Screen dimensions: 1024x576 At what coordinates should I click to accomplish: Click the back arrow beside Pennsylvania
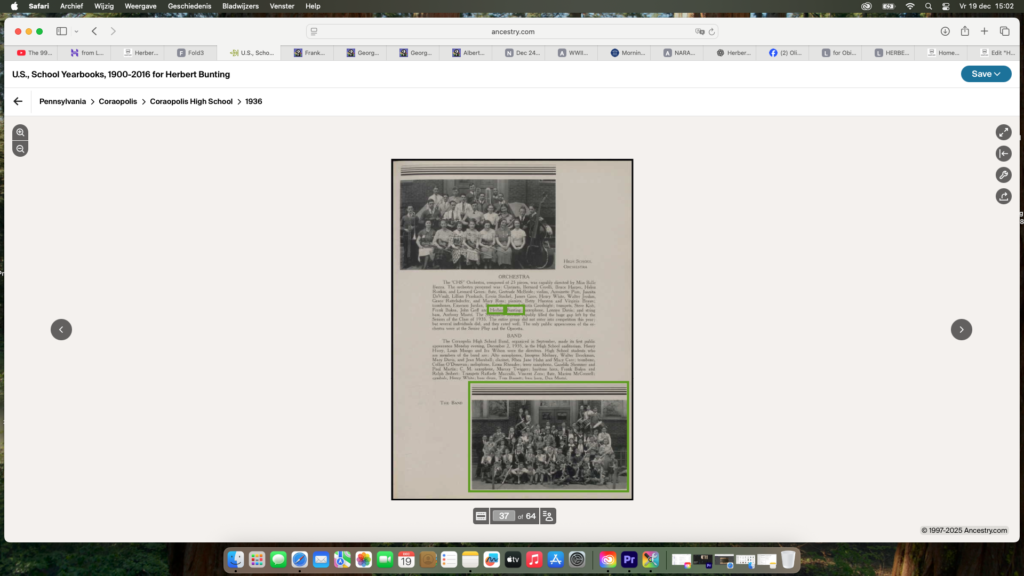18,101
